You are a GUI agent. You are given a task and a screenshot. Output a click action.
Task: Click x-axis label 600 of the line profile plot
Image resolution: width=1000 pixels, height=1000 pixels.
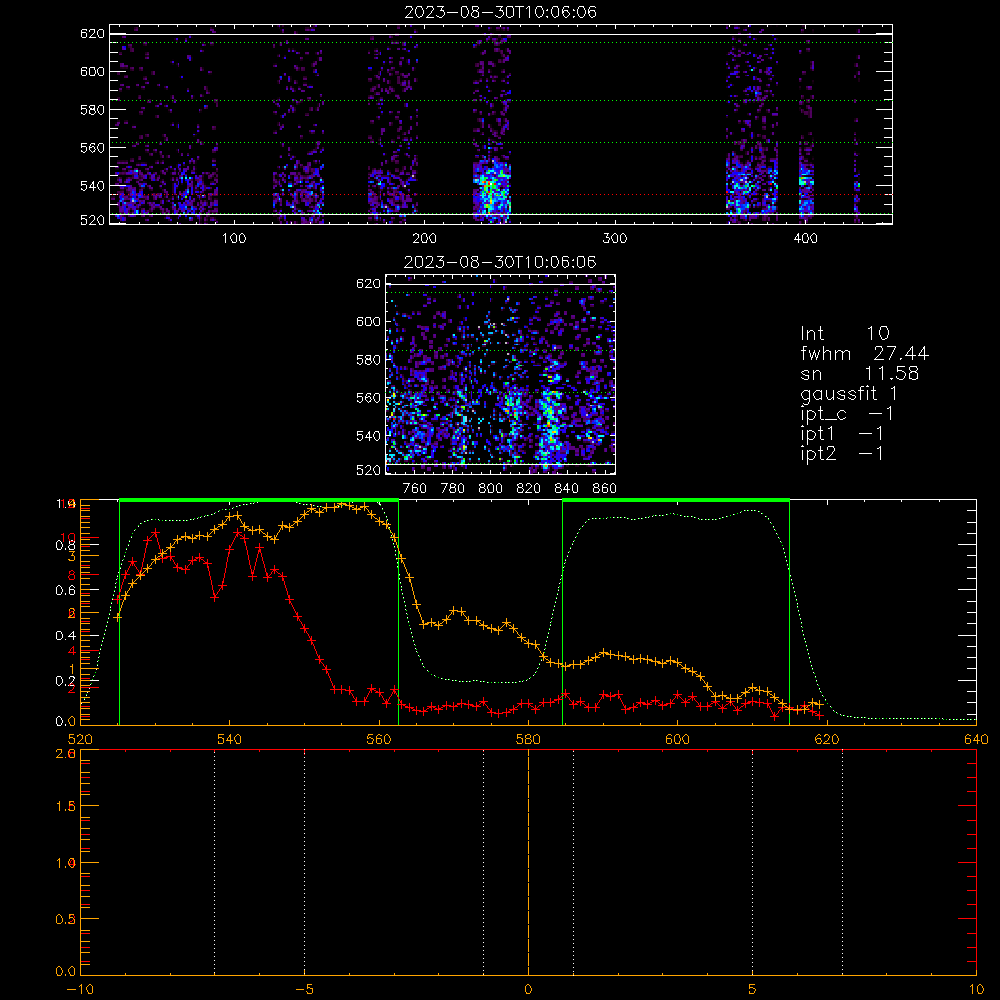click(677, 740)
